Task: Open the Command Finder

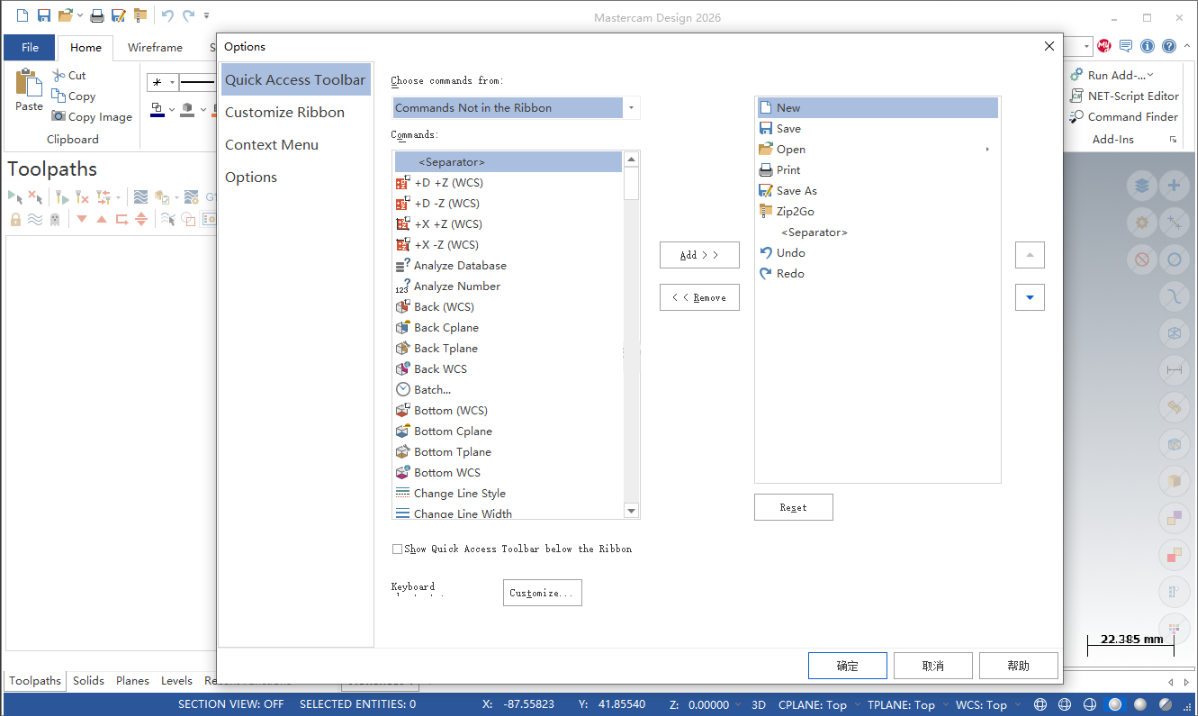Action: (x=1124, y=116)
